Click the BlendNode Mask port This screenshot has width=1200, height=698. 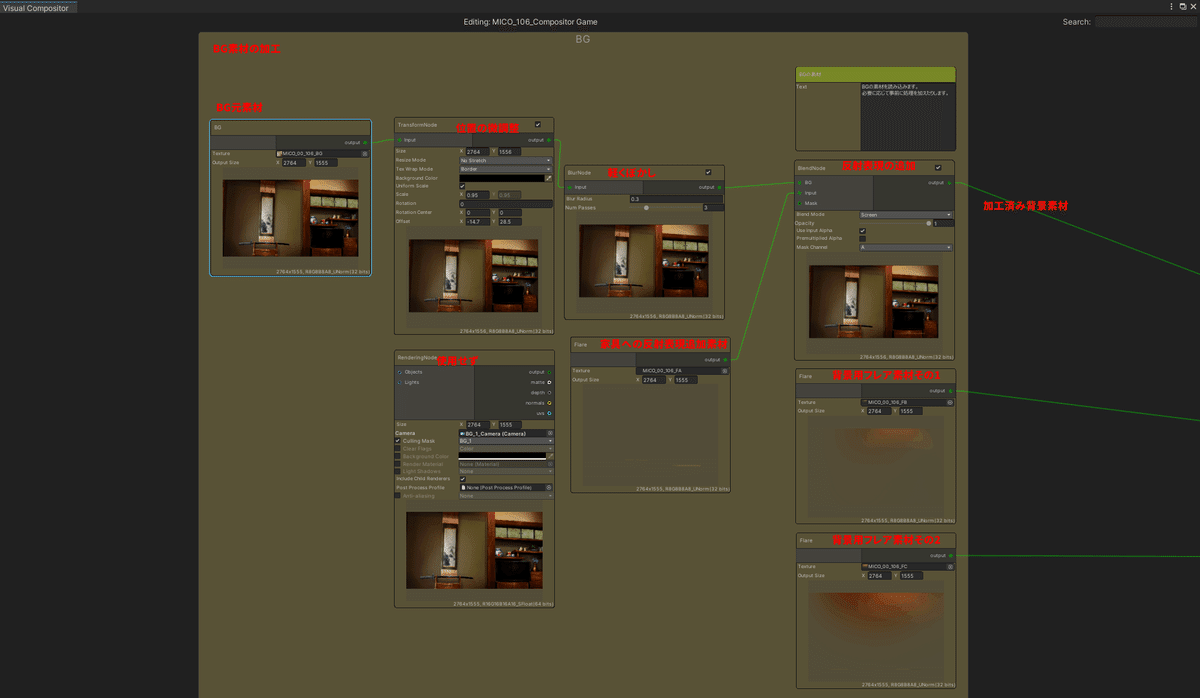[x=800, y=203]
